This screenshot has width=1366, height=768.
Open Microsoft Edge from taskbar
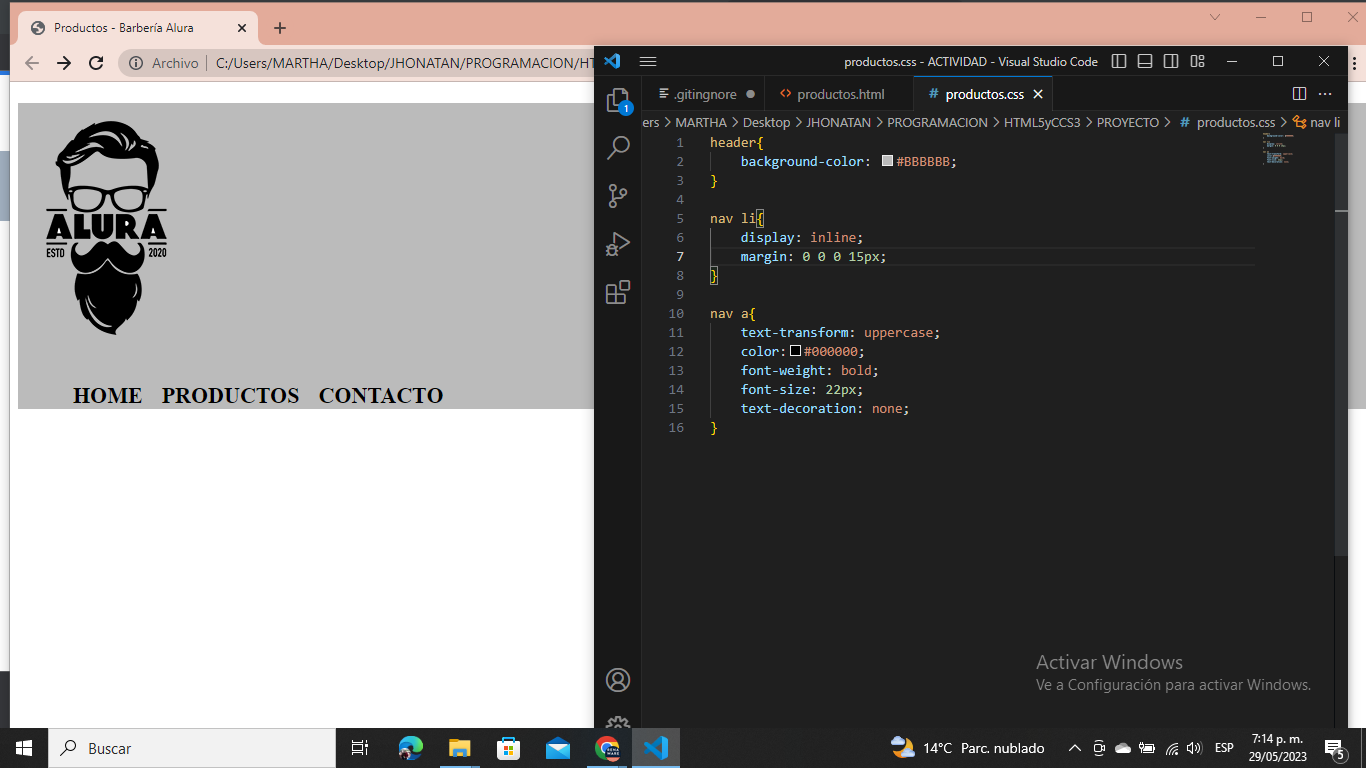coord(410,748)
